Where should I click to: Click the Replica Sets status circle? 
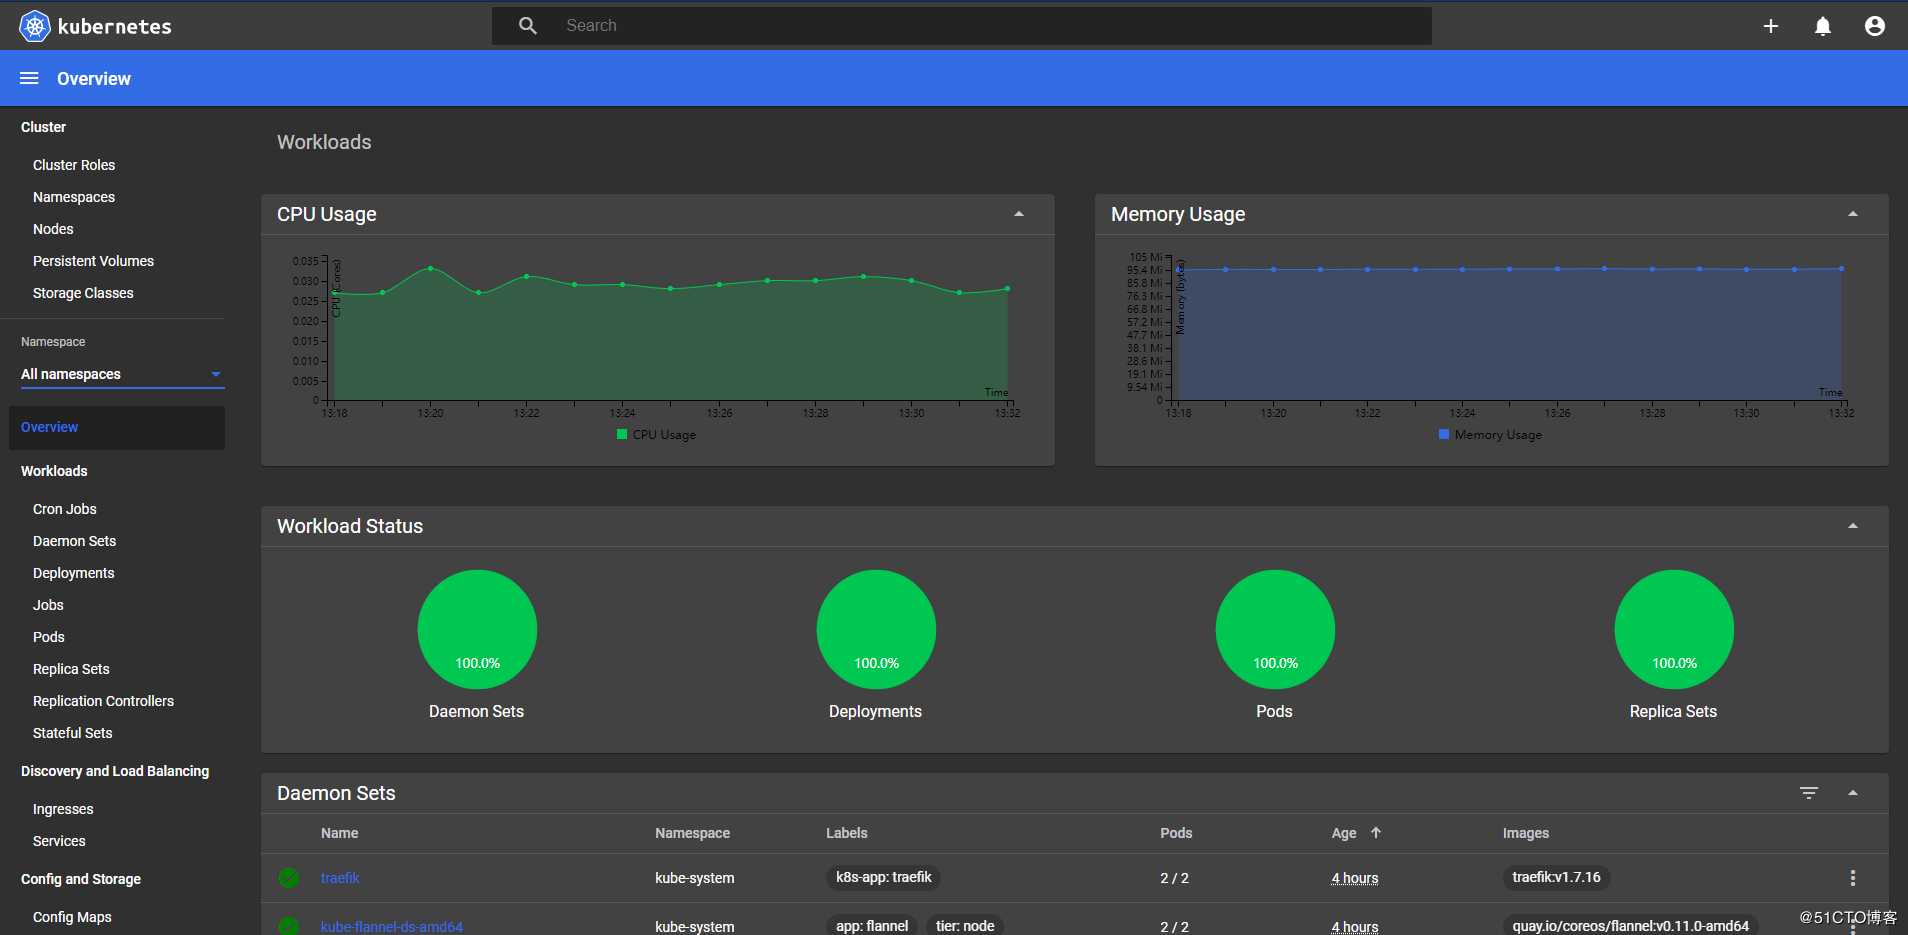(x=1674, y=629)
